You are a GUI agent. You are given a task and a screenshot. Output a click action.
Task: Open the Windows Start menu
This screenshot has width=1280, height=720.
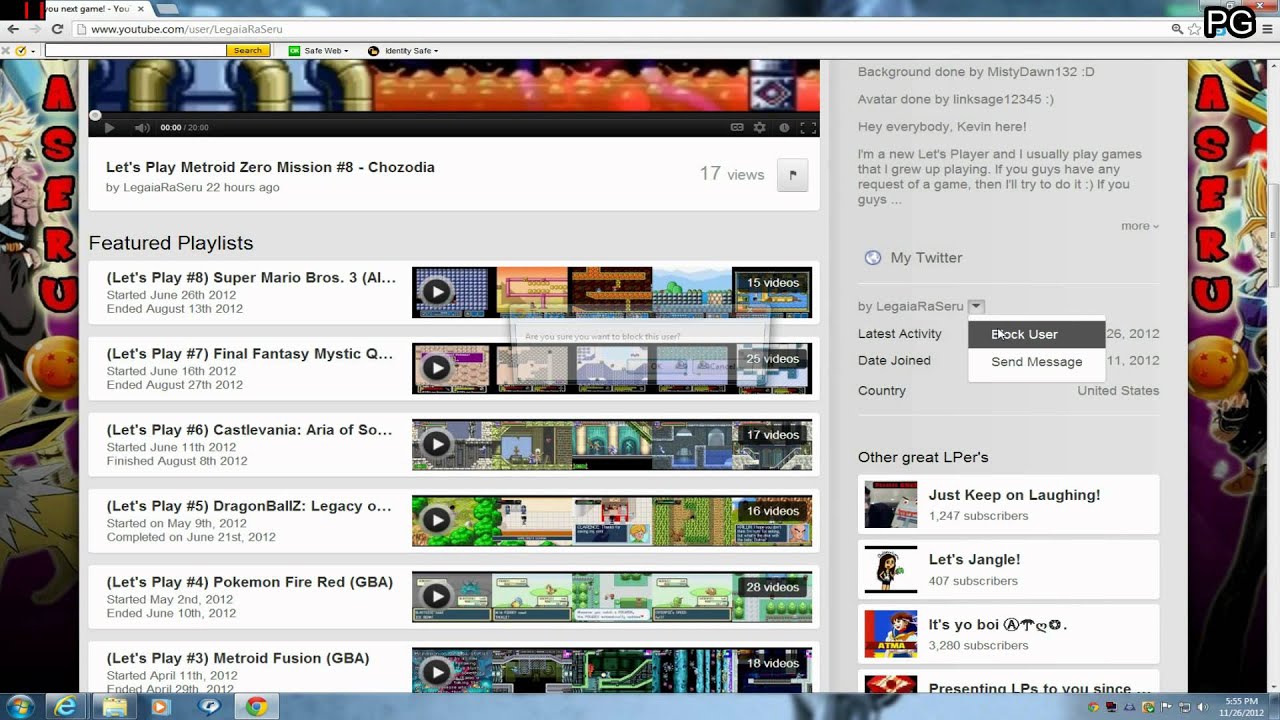19,707
